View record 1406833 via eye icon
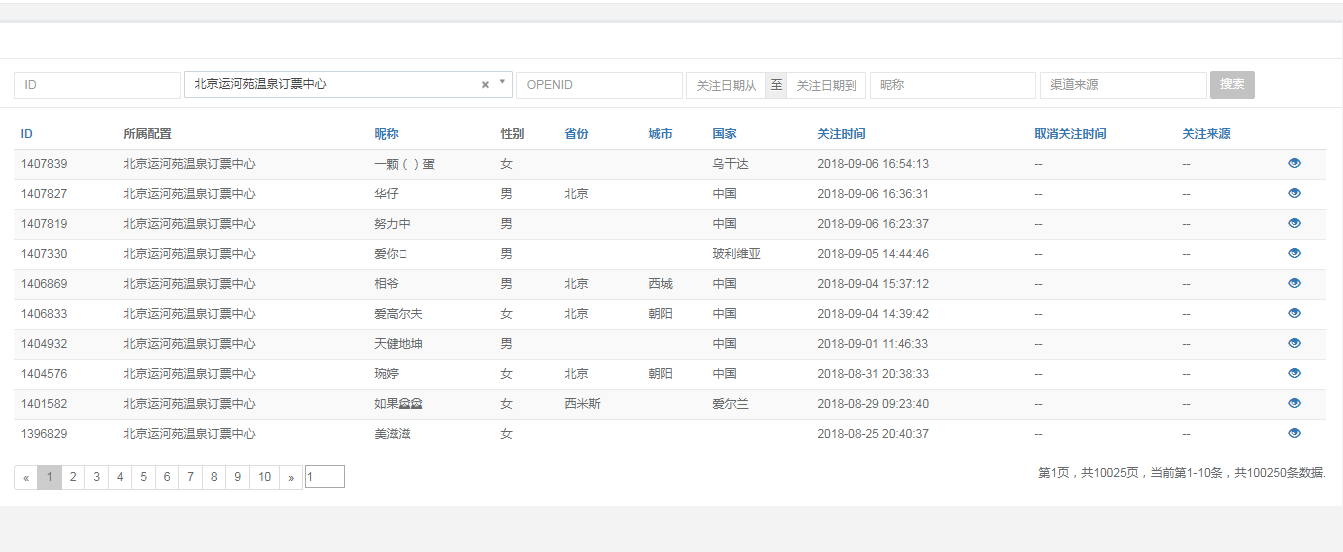This screenshot has height=552, width=1343. pyautogui.click(x=1294, y=313)
